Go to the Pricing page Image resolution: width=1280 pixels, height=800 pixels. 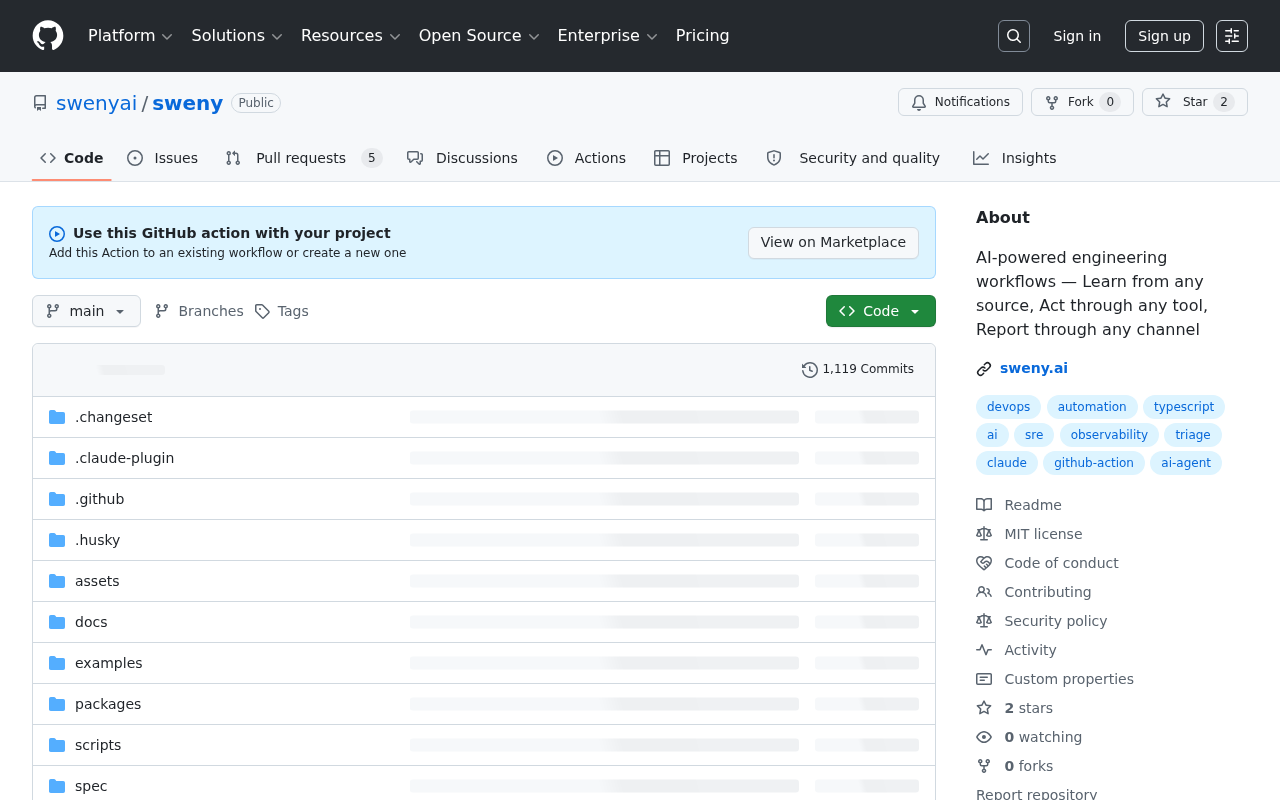click(702, 36)
